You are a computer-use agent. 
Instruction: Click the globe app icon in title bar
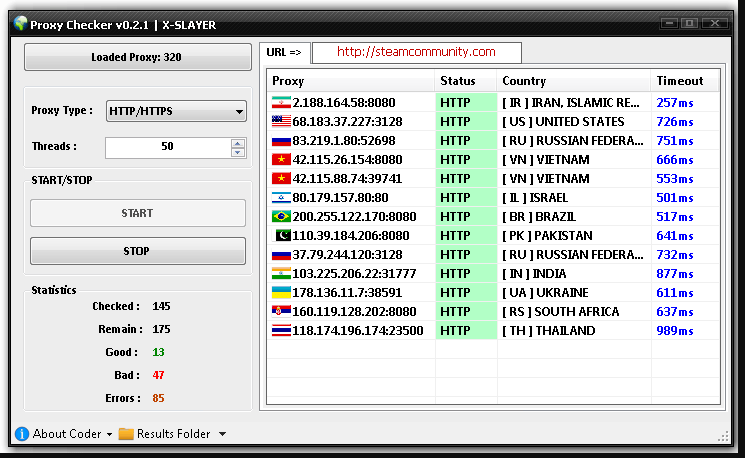[x=20, y=24]
